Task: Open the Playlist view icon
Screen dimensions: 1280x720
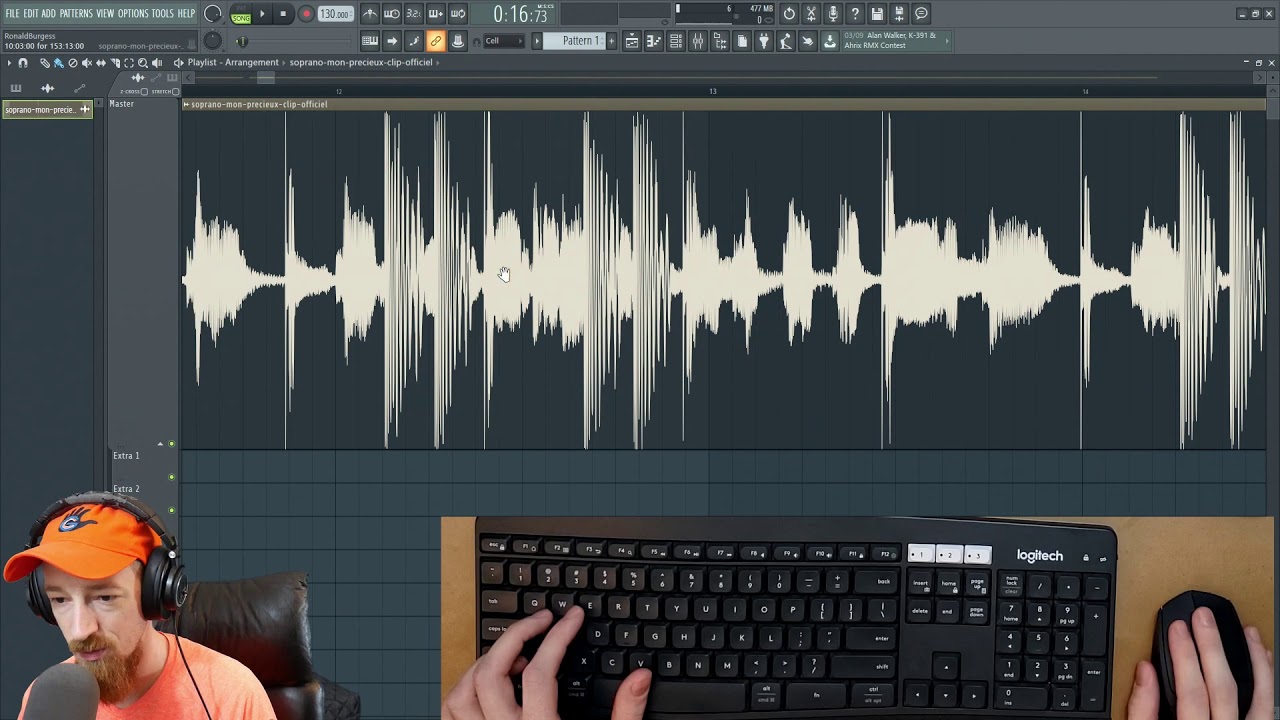Action: pyautogui.click(x=632, y=41)
